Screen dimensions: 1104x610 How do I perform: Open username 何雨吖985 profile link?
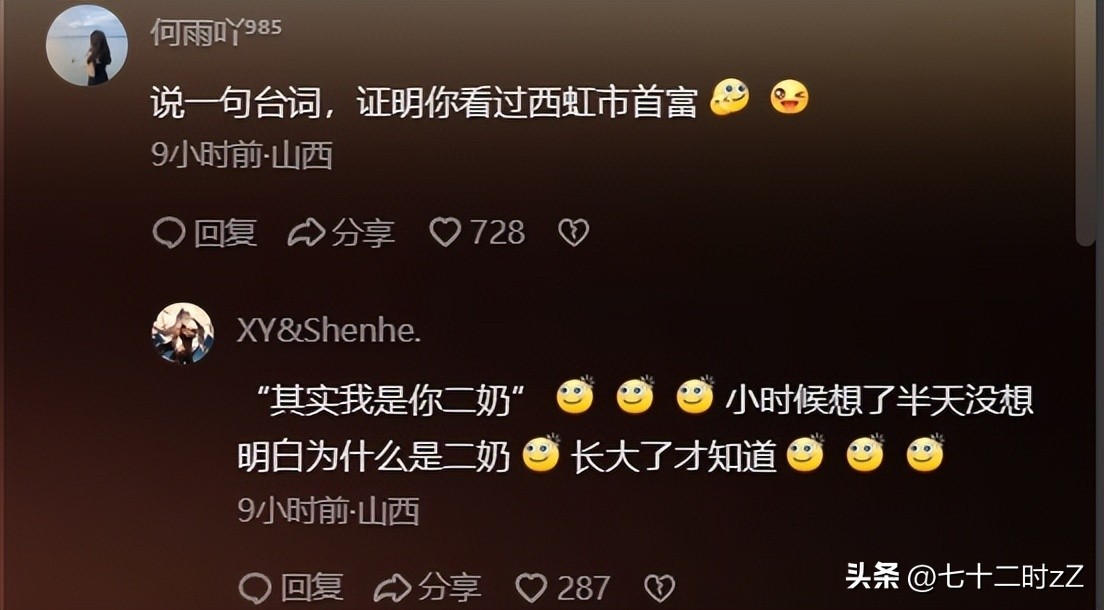(216, 32)
